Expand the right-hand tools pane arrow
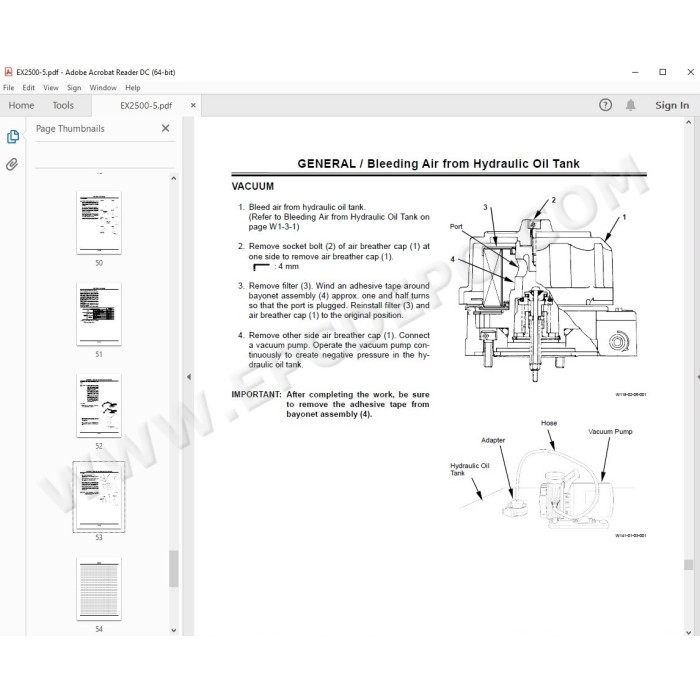Image resolution: width=700 pixels, height=700 pixels. (x=698, y=377)
